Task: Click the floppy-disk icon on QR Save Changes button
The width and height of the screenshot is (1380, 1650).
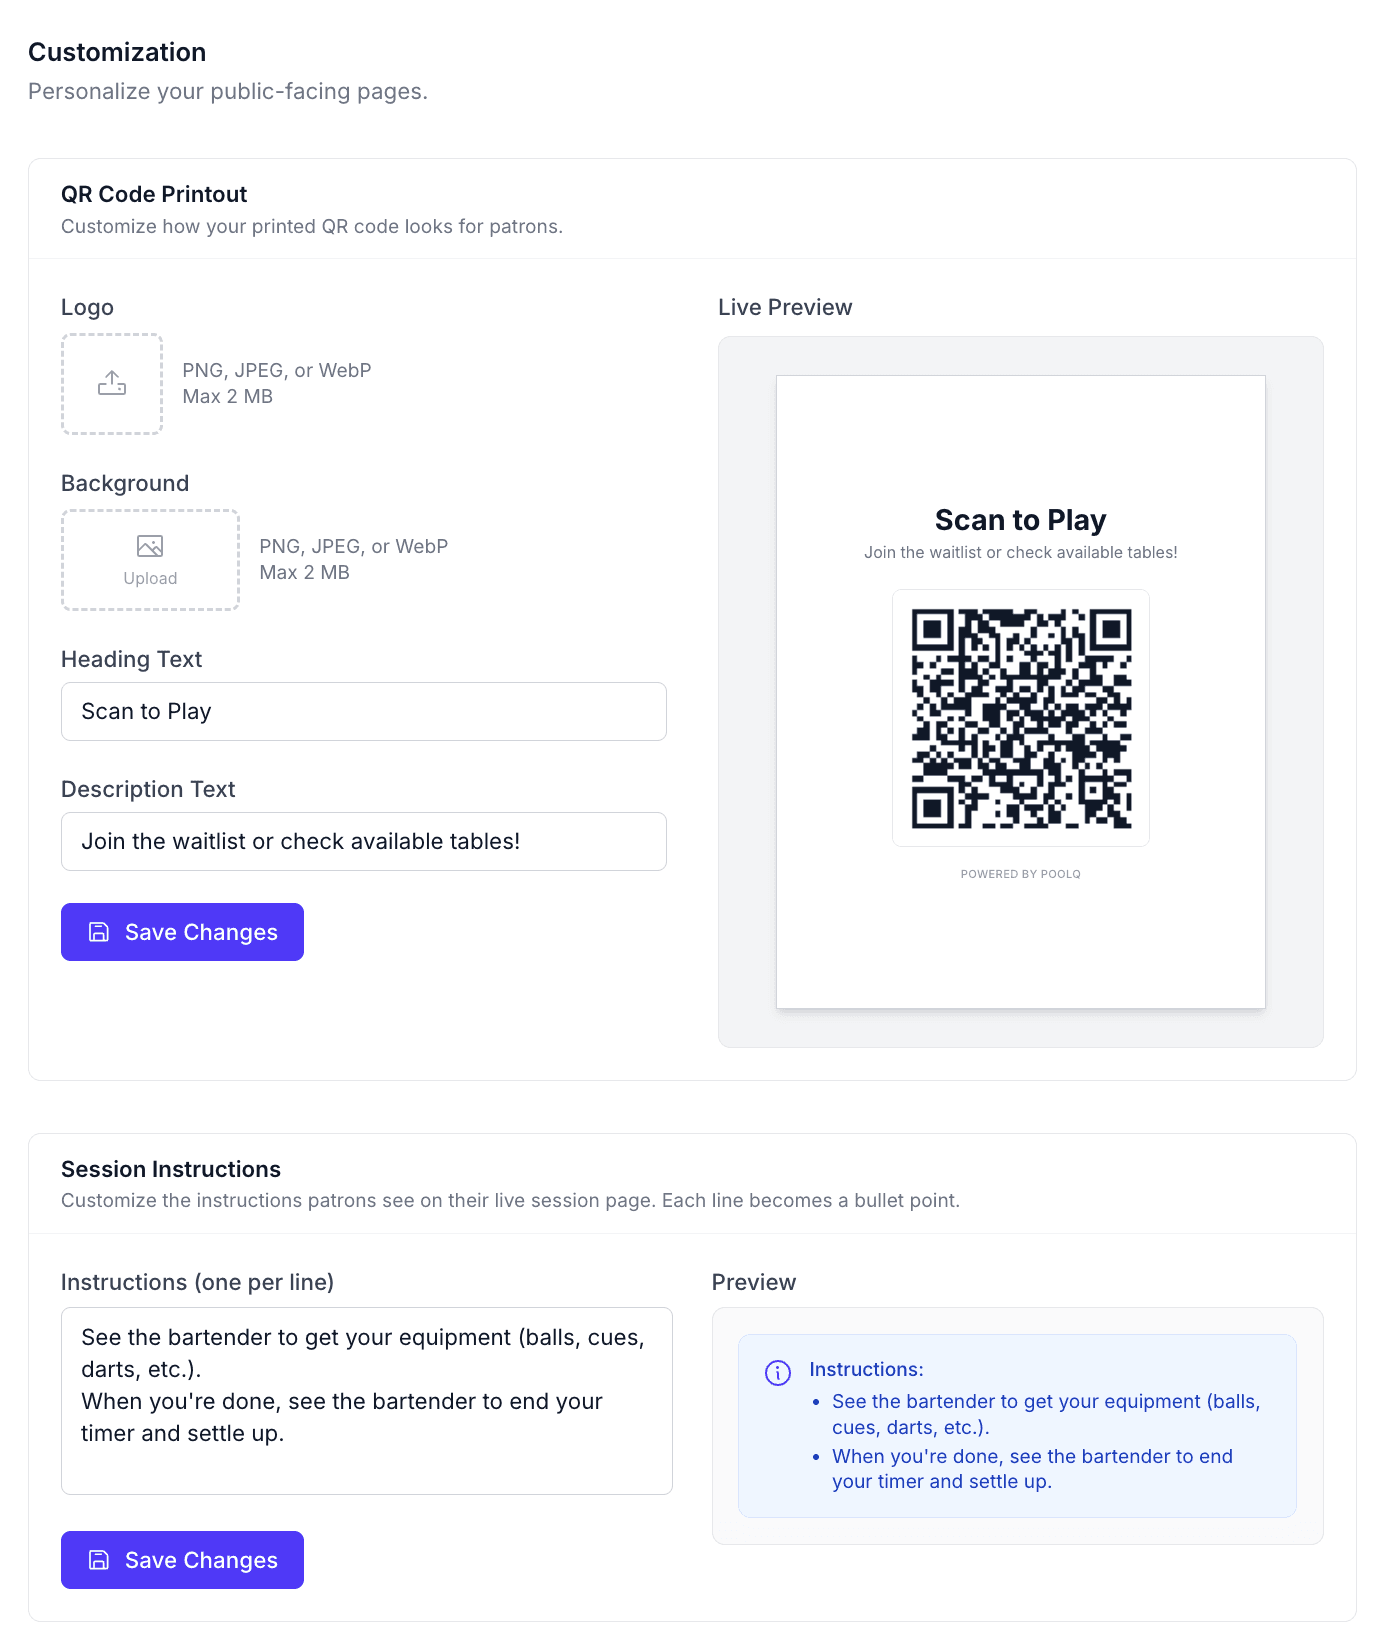Action: [99, 932]
